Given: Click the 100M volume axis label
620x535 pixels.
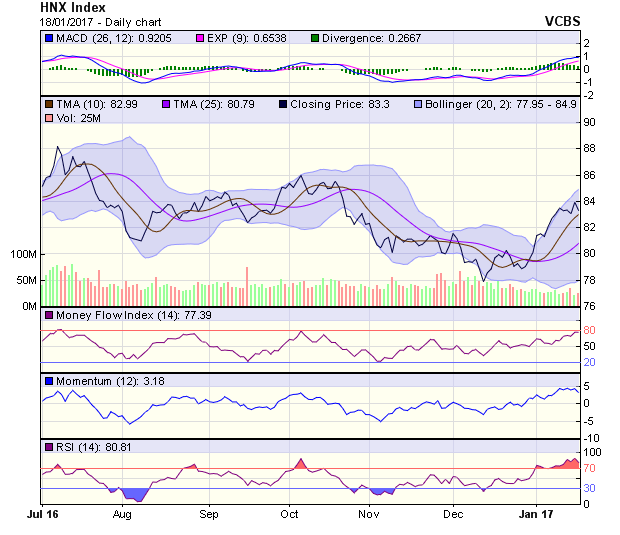Looking at the screenshot, I should [x=22, y=254].
